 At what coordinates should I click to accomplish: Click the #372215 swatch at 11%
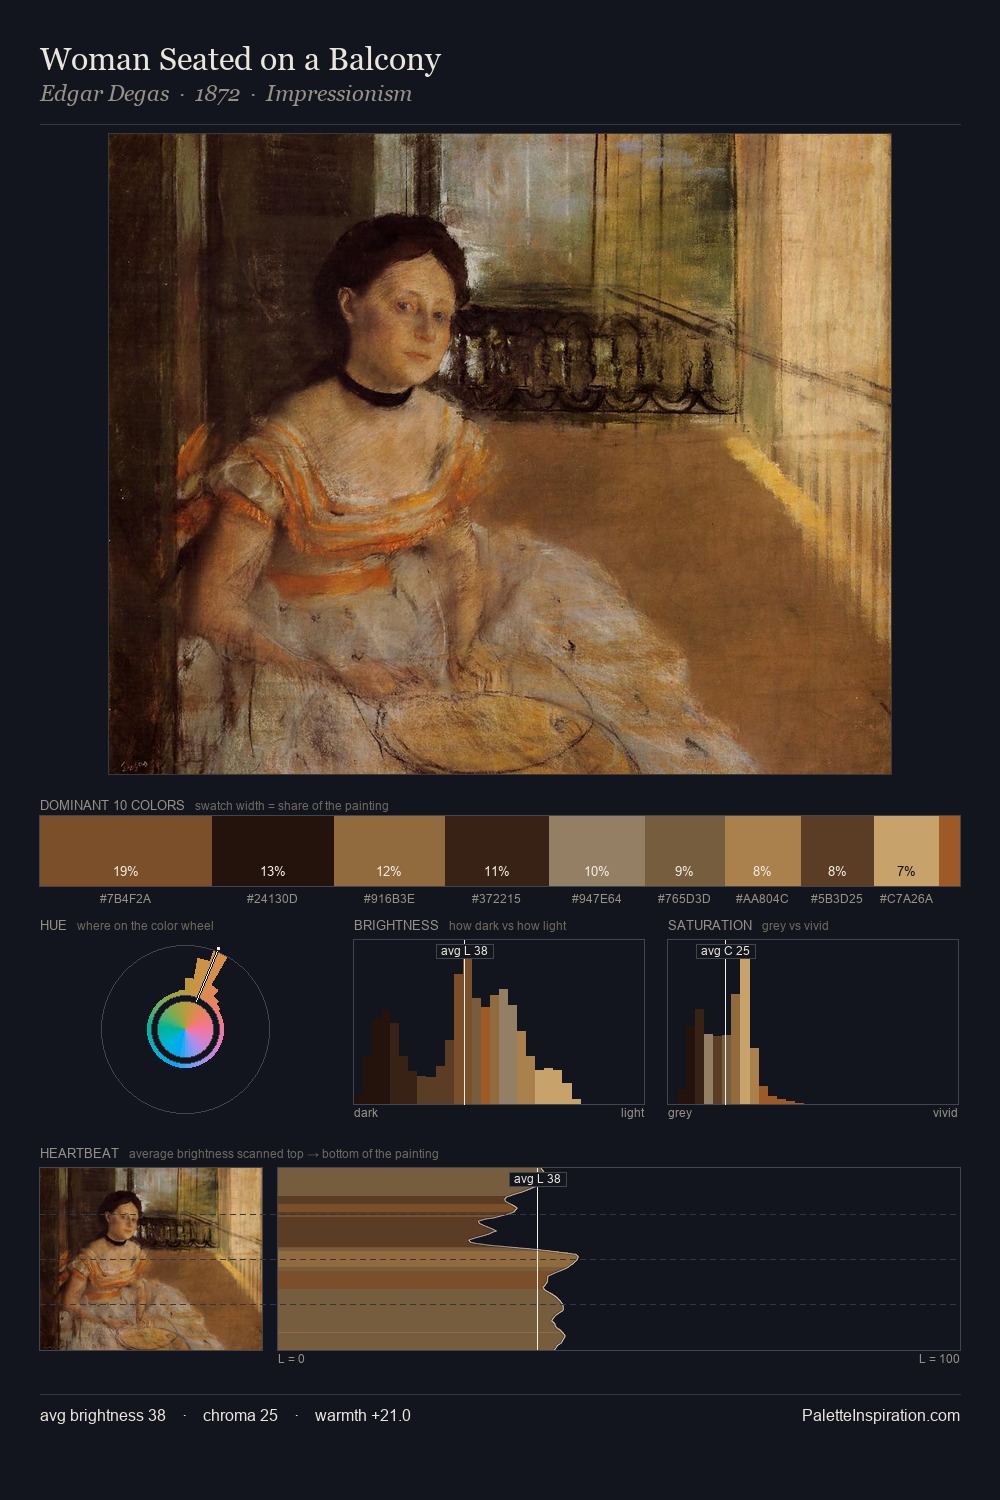coord(497,851)
